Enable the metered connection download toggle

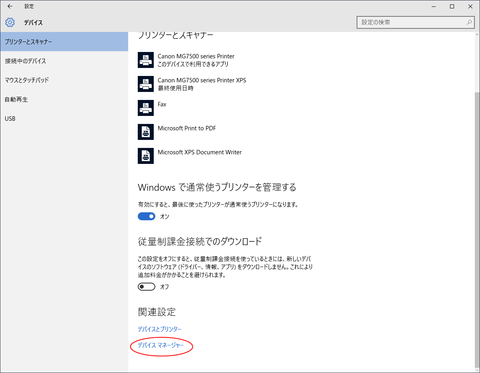pos(146,287)
